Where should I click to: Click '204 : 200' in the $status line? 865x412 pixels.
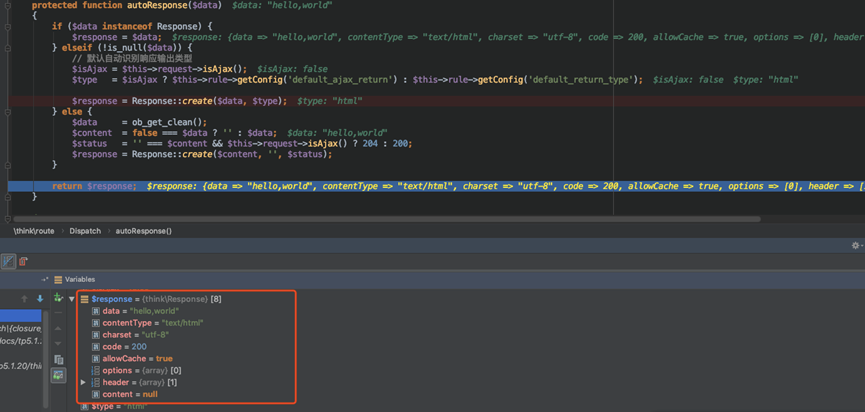coord(387,143)
